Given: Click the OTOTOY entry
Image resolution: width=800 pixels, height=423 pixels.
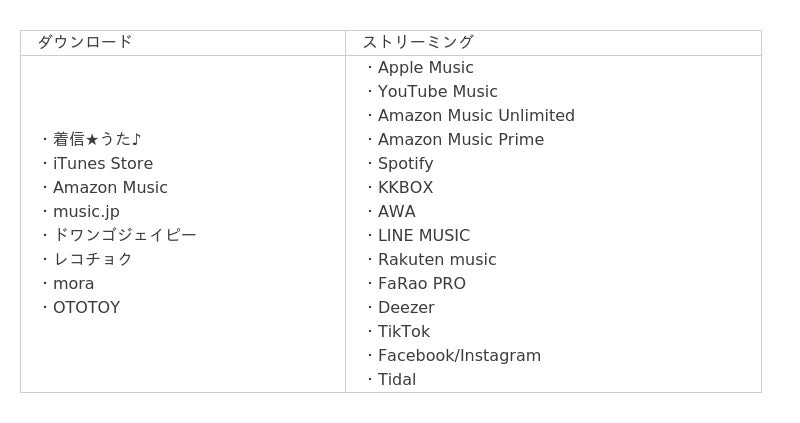Looking at the screenshot, I should click(x=87, y=308).
